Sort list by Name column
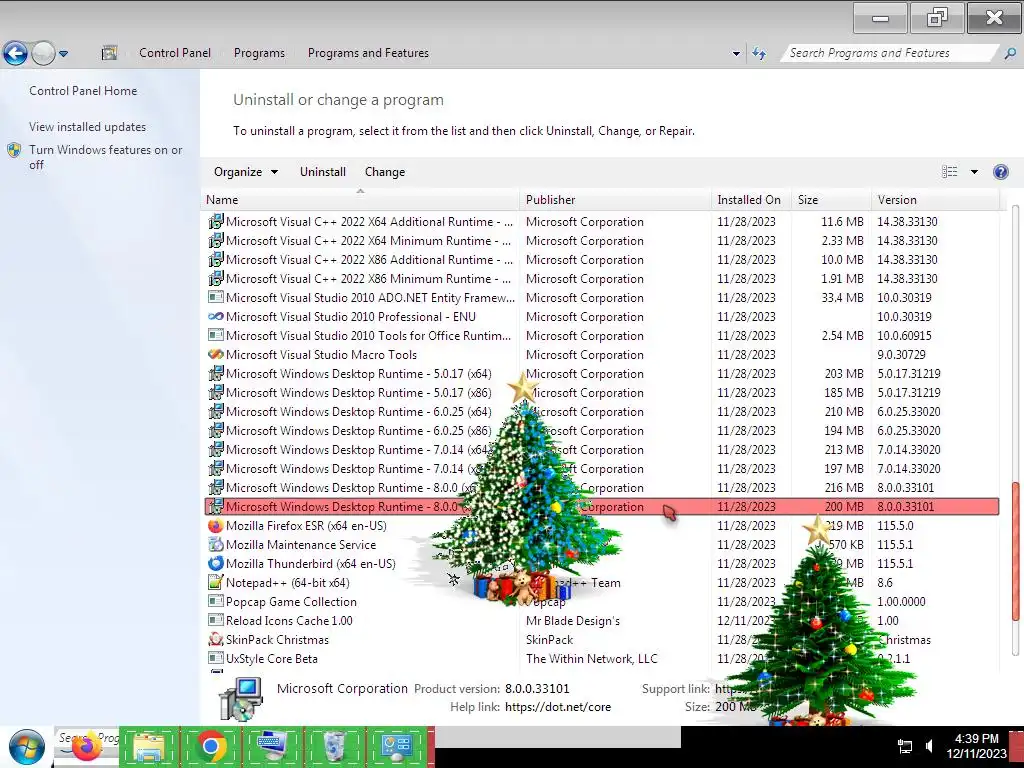1024x768 pixels. pos(362,200)
